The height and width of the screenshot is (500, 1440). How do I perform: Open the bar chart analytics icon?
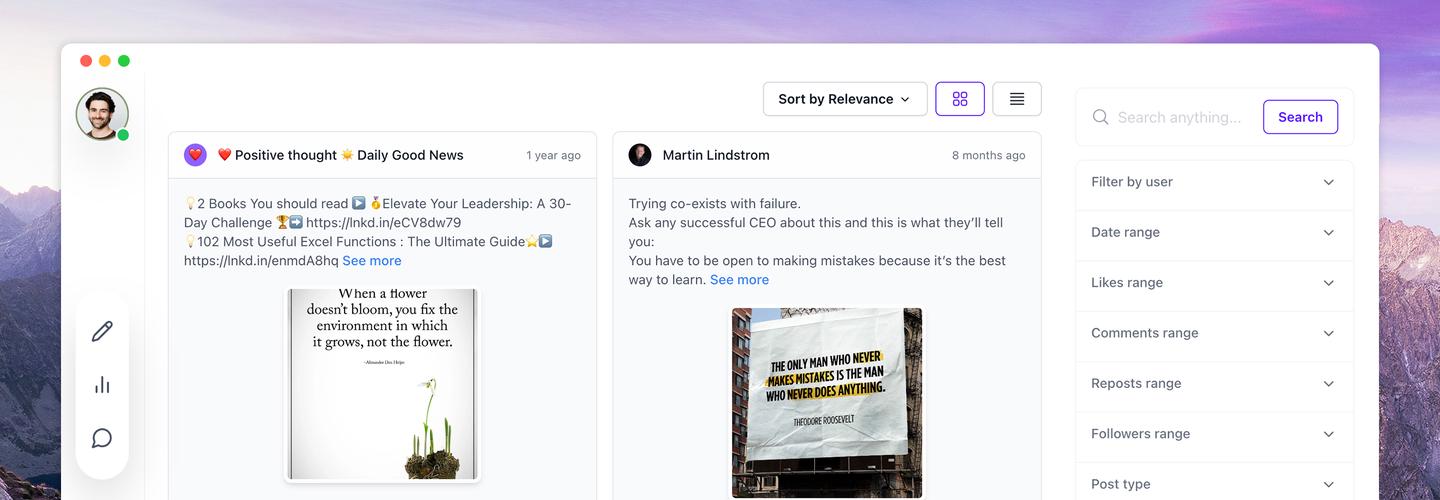tap(102, 385)
